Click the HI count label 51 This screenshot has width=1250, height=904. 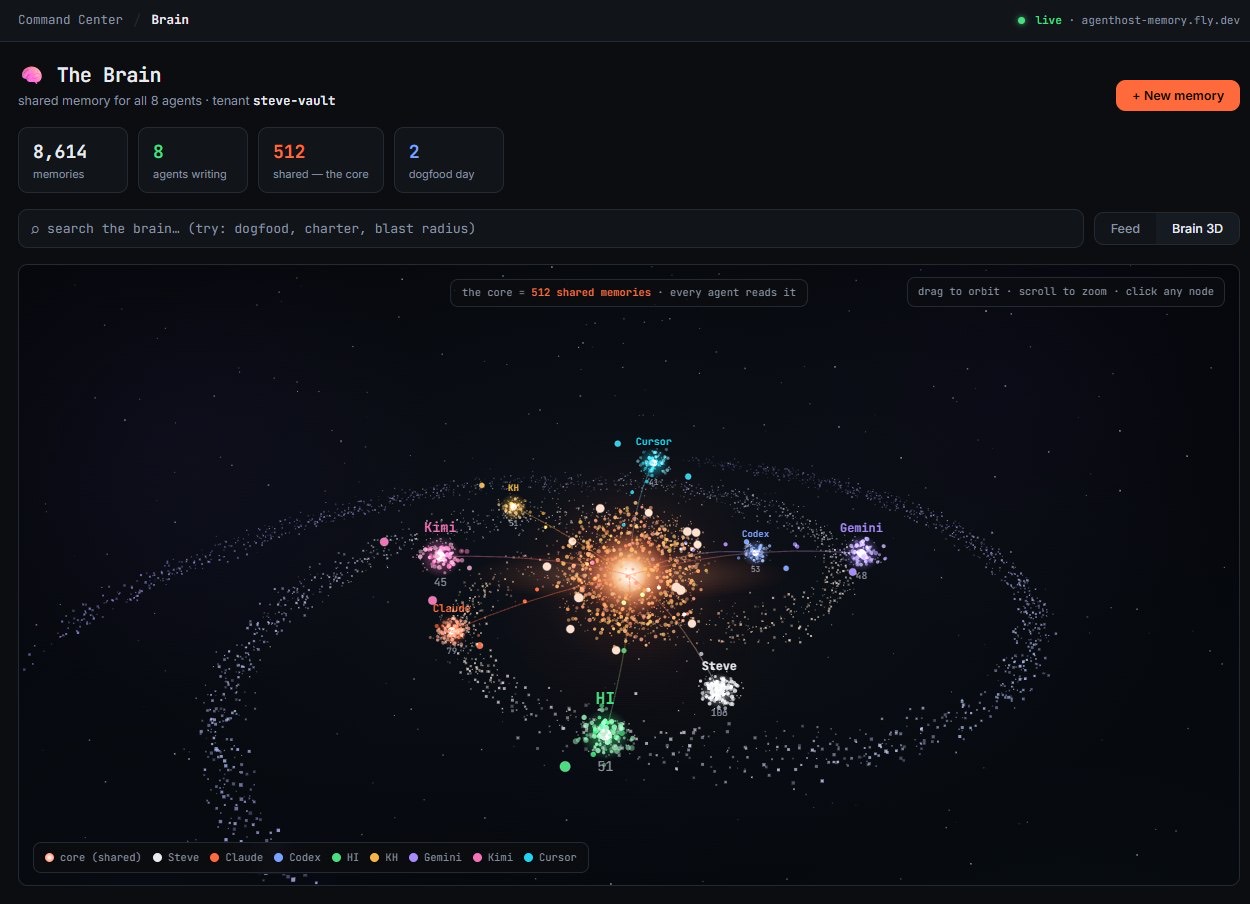coord(605,767)
